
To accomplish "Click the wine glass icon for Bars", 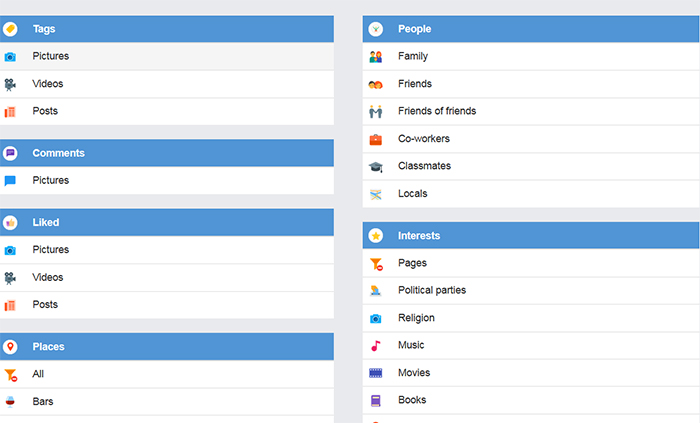I will point(10,402).
